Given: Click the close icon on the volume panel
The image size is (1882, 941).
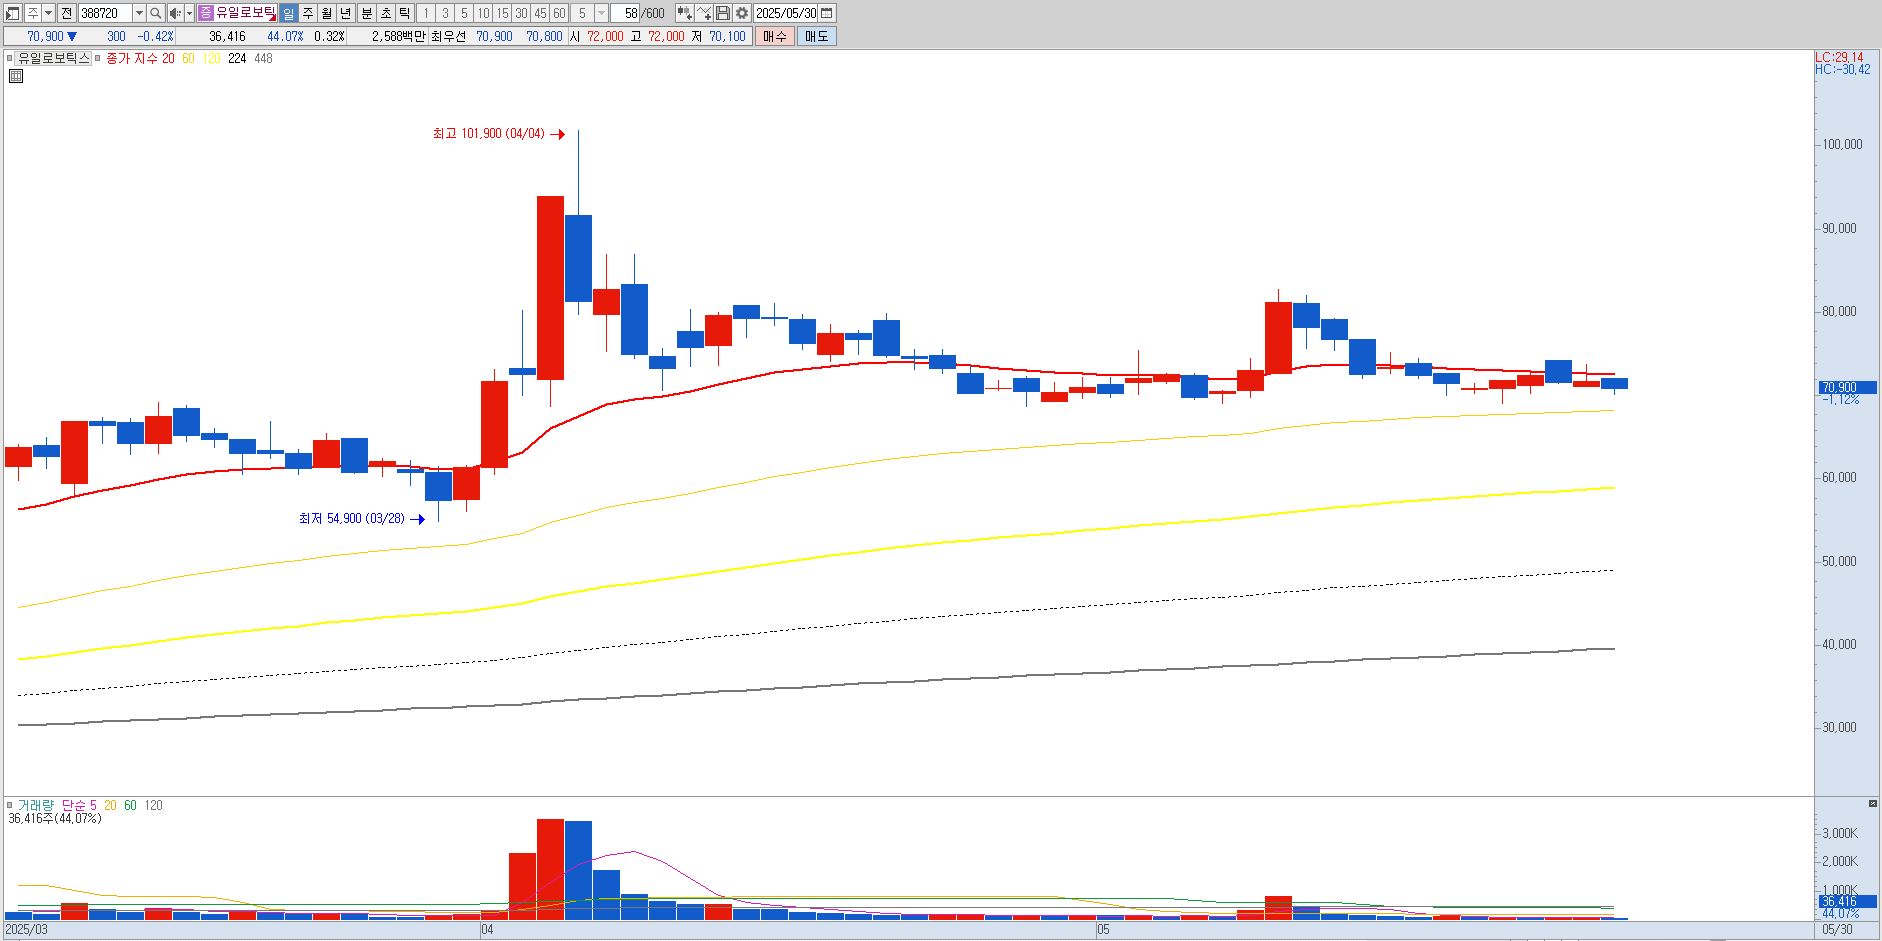Looking at the screenshot, I should coord(1873,804).
